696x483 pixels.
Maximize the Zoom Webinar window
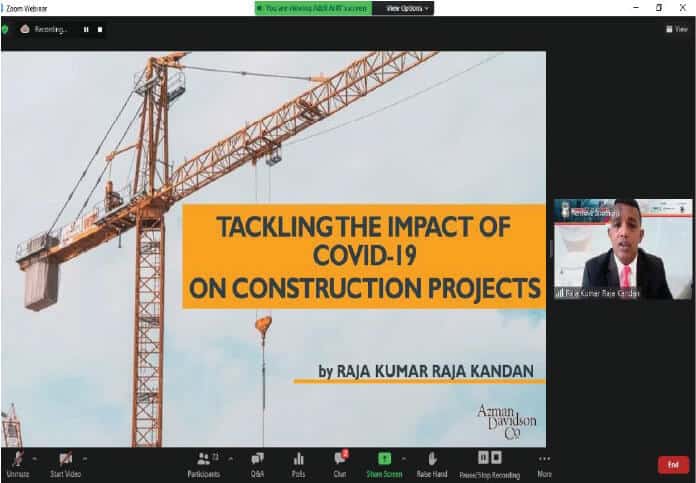[659, 8]
